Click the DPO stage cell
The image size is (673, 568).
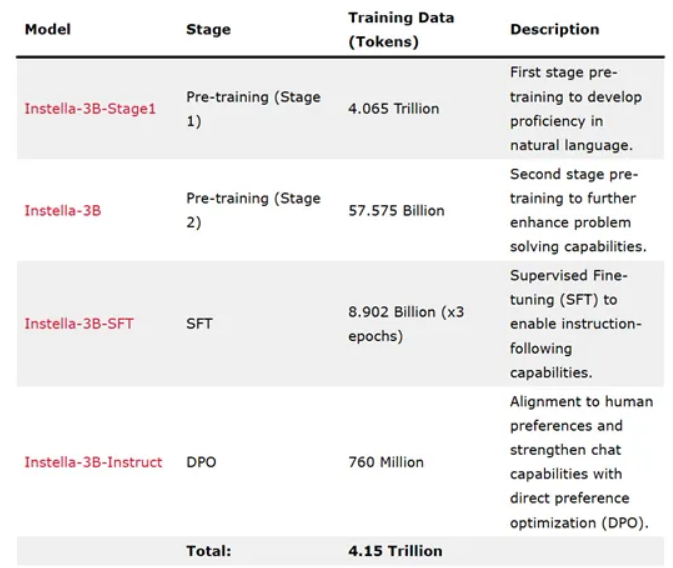point(201,462)
